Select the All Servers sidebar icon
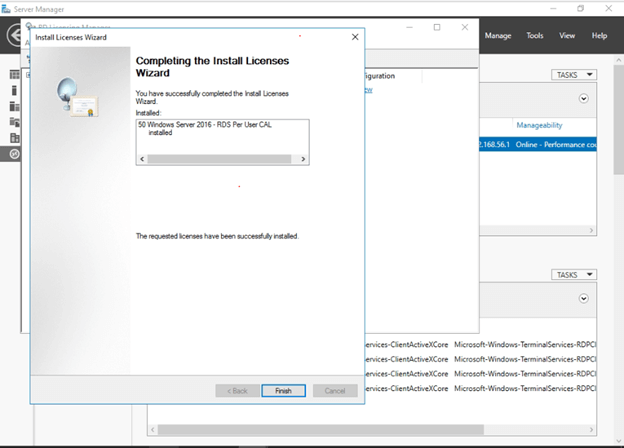 [14, 106]
